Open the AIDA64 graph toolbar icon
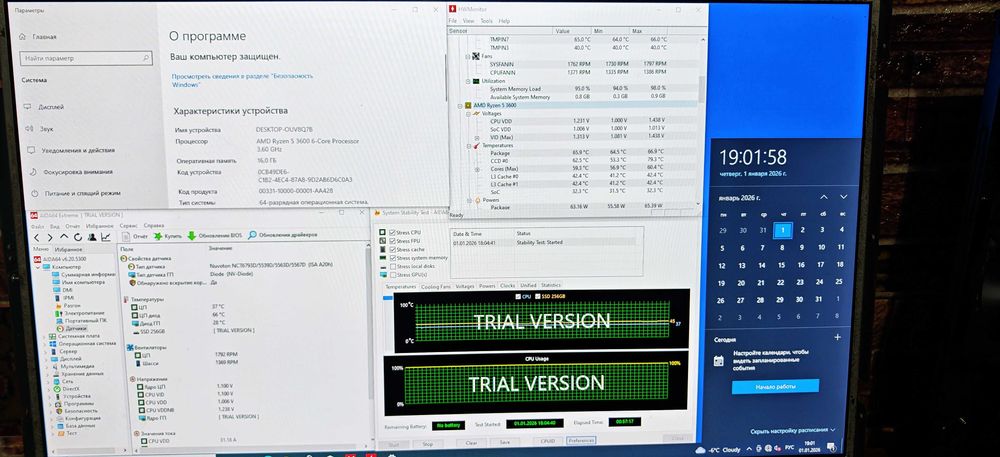1000x457 pixels. pyautogui.click(x=106, y=236)
